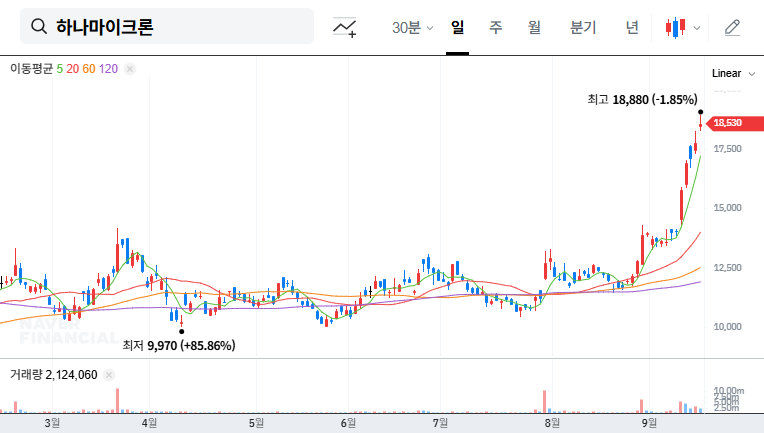Click the current price tag 18,530

[x=734, y=123]
